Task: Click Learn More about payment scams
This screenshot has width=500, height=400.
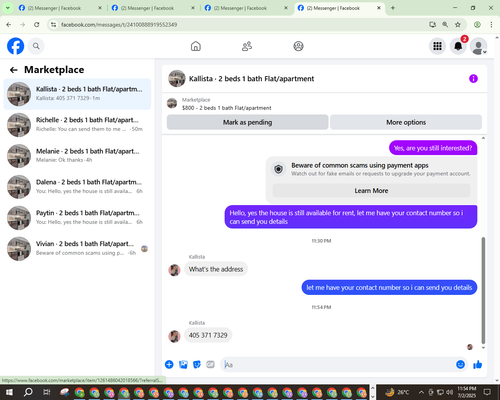Action: [371, 191]
